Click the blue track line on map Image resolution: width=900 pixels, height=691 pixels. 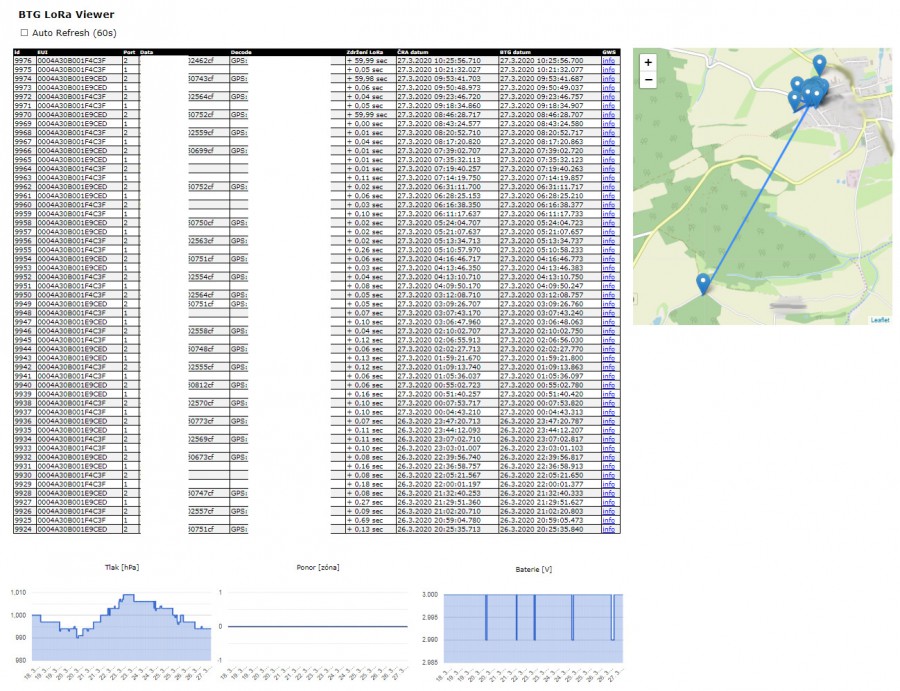click(x=755, y=195)
